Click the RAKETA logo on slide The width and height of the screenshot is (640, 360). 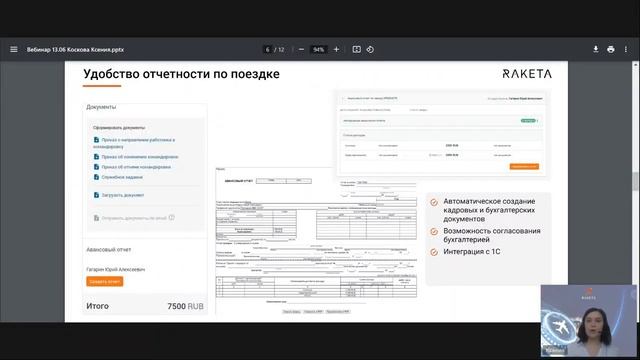(x=527, y=74)
